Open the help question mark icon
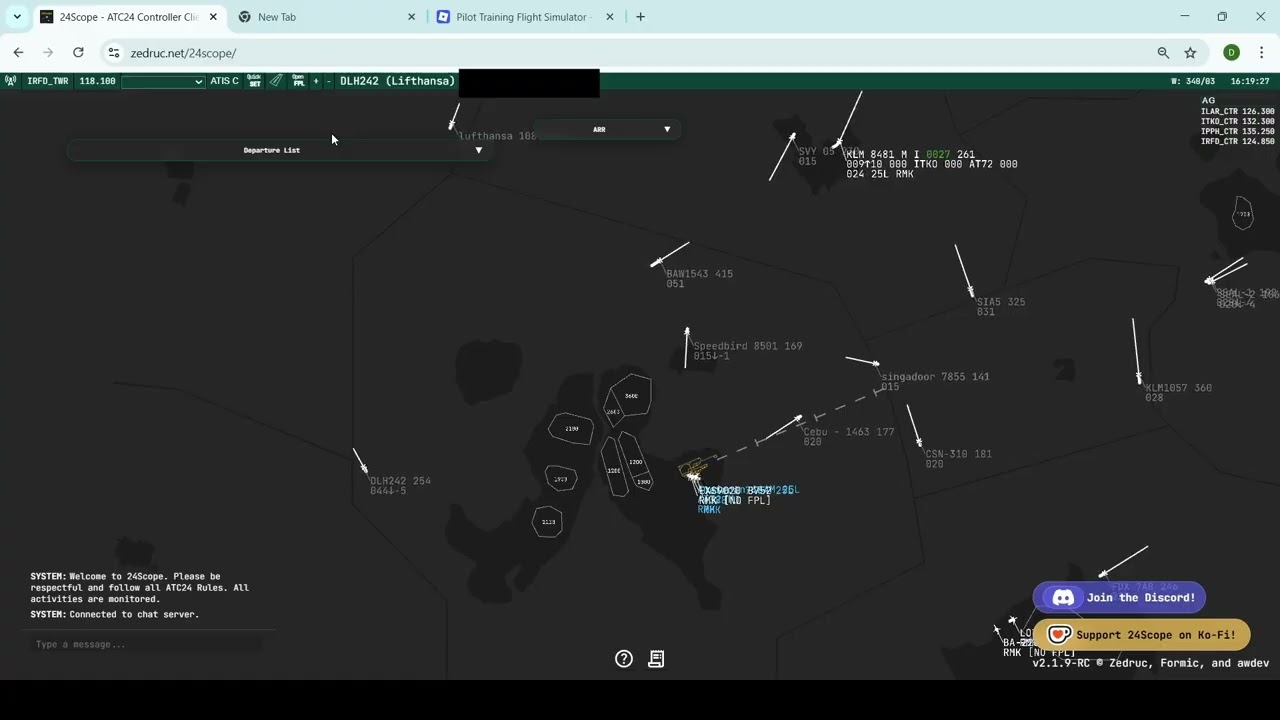This screenshot has height=720, width=1280. coord(624,659)
